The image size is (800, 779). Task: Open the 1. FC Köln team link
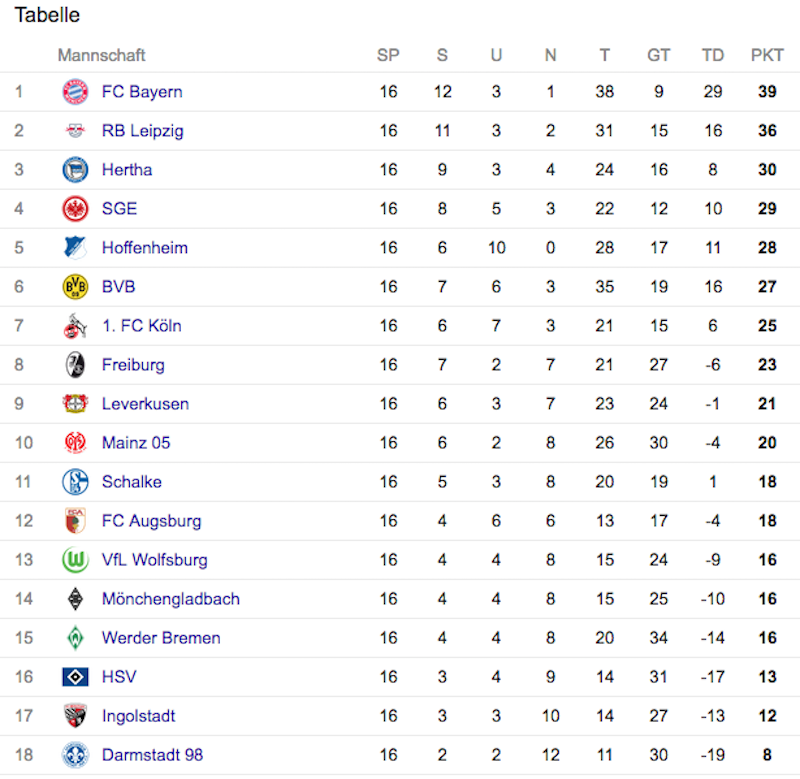pyautogui.click(x=142, y=326)
